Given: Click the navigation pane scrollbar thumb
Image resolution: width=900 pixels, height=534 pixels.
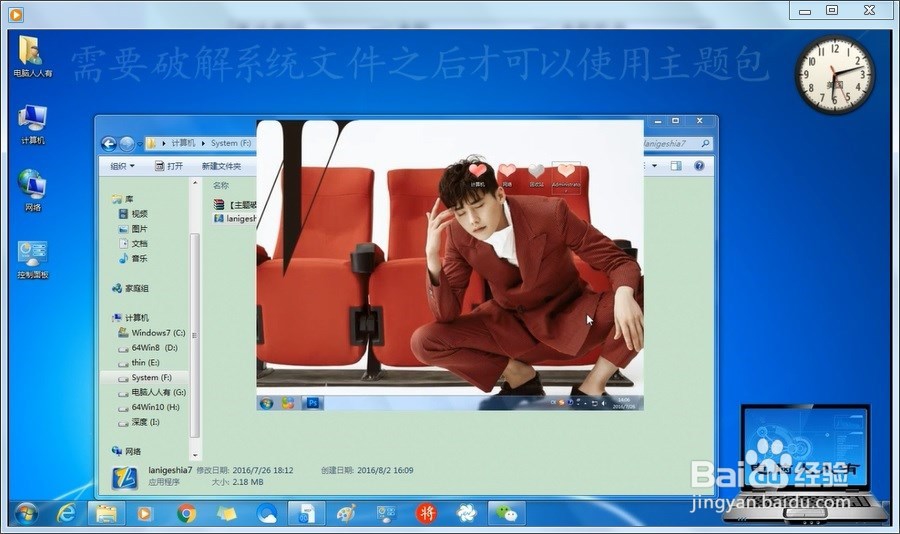Looking at the screenshot, I should pyautogui.click(x=195, y=335).
